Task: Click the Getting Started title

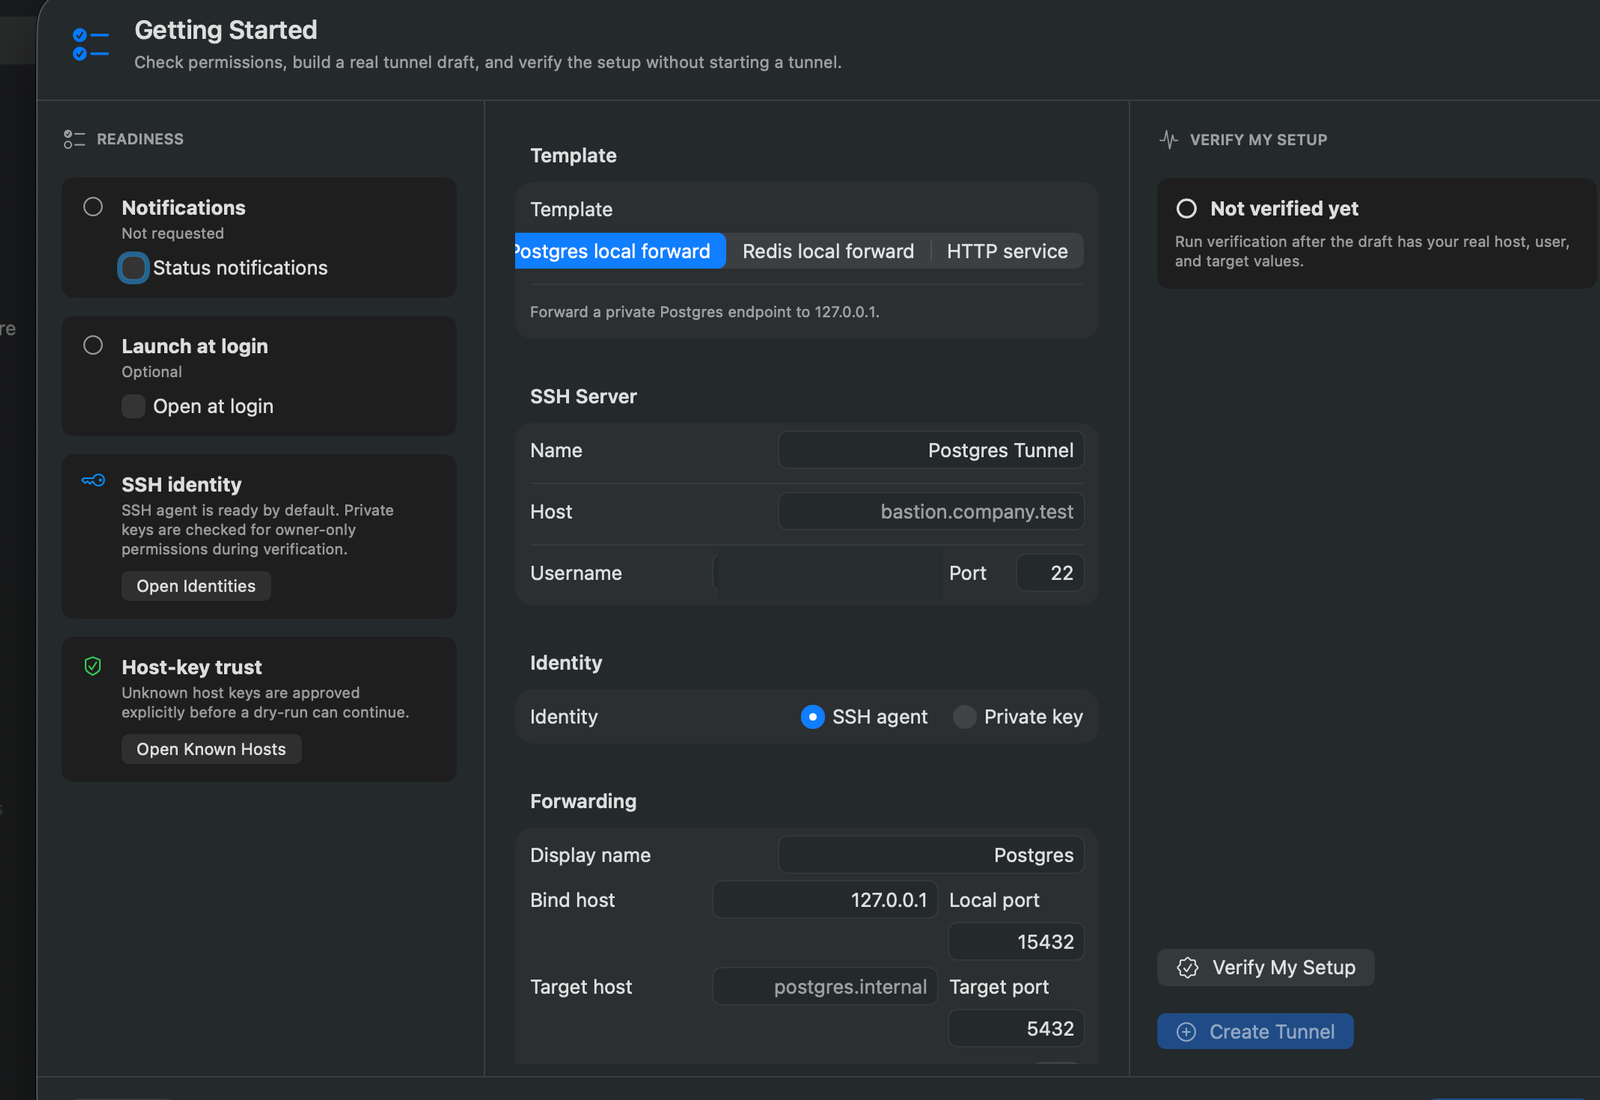Action: (x=226, y=30)
